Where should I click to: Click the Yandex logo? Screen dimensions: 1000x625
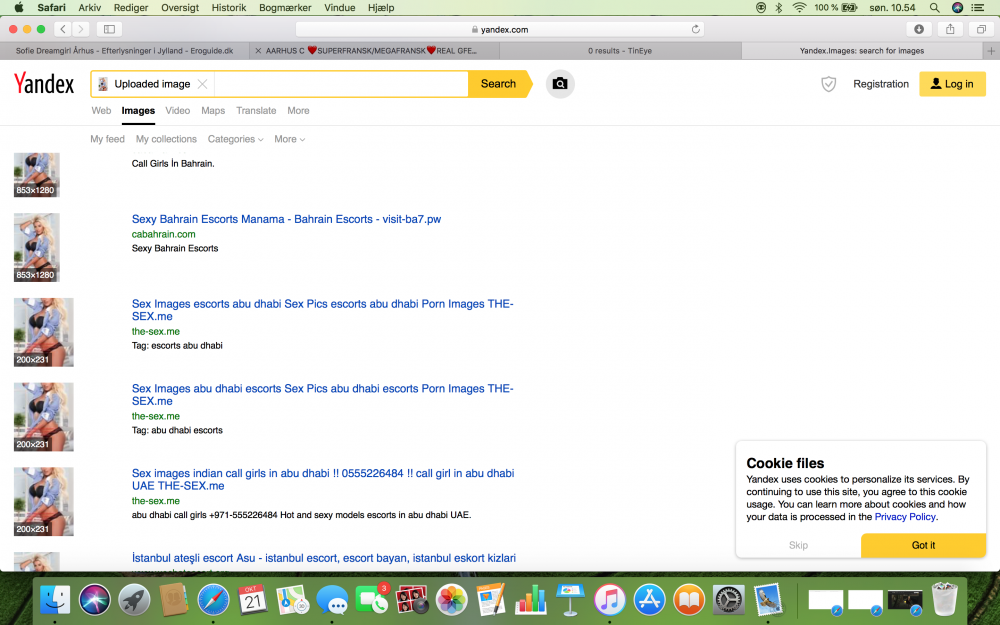tap(44, 84)
